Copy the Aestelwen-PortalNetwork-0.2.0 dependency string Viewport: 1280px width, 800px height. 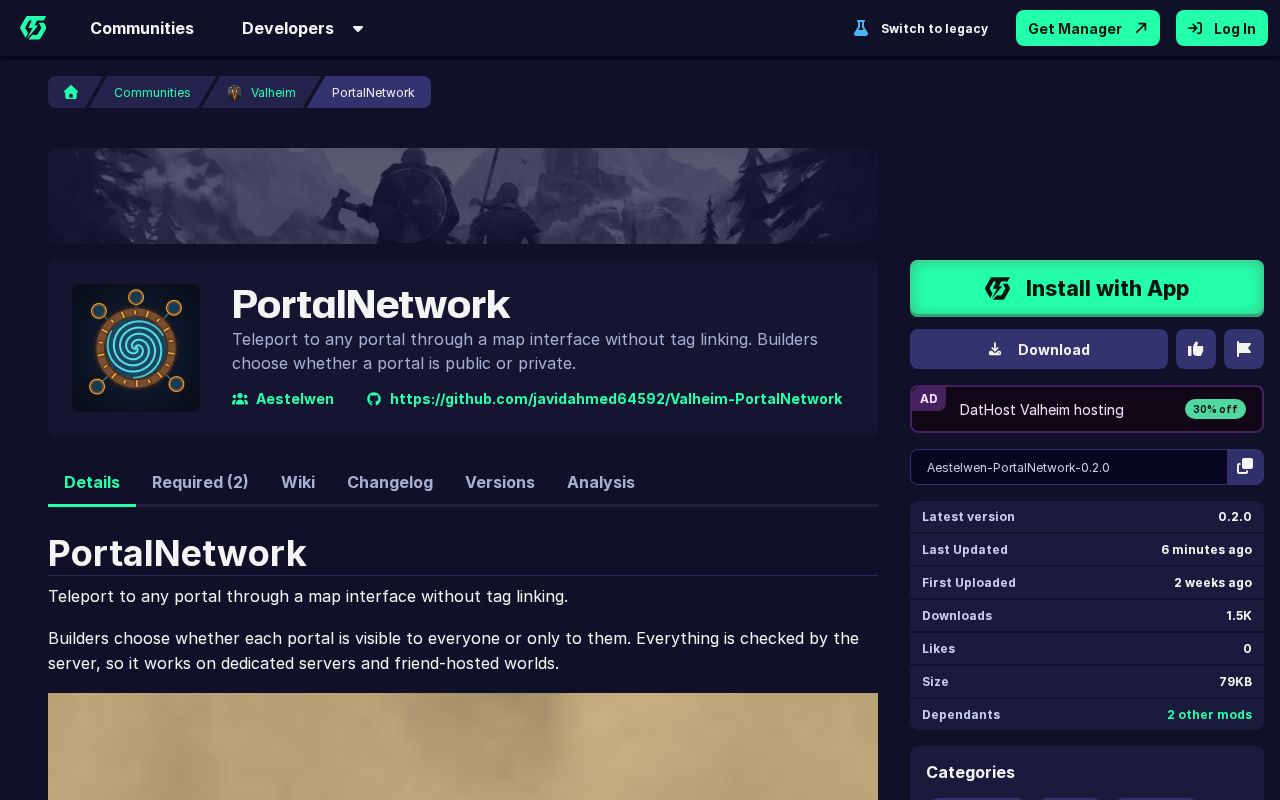click(x=1245, y=467)
